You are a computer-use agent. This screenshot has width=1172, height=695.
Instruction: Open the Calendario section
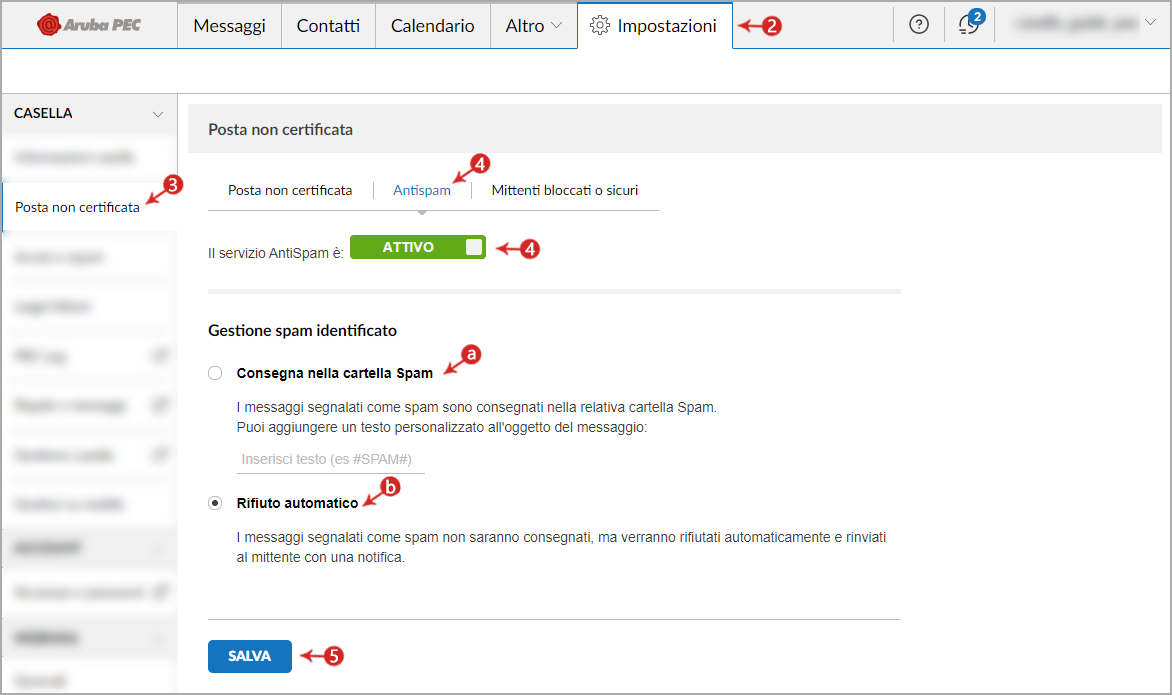(x=432, y=25)
